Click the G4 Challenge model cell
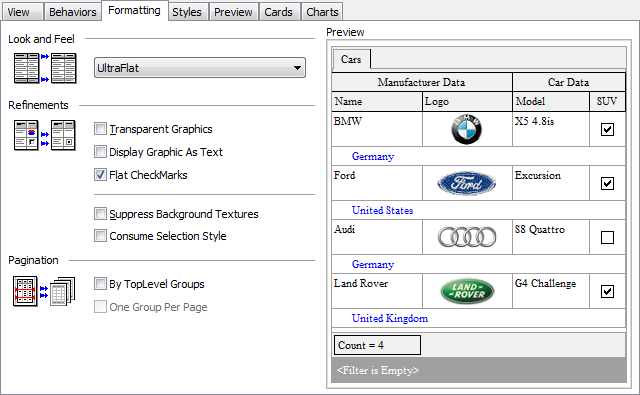Screen dimensions: 640x395 [x=551, y=291]
